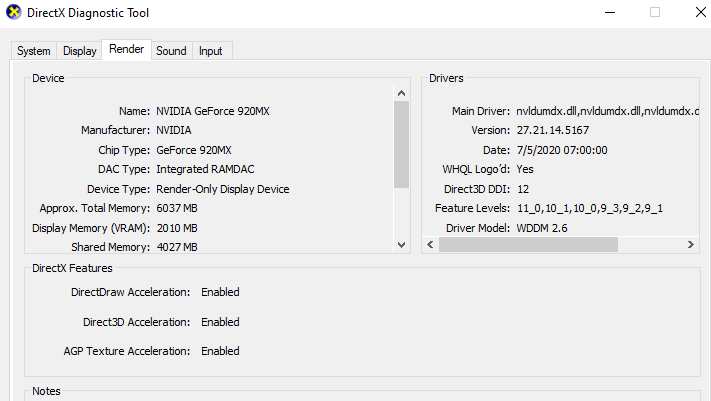Click the driver version 27.21.14.5167
711x401 pixels.
pyautogui.click(x=553, y=131)
